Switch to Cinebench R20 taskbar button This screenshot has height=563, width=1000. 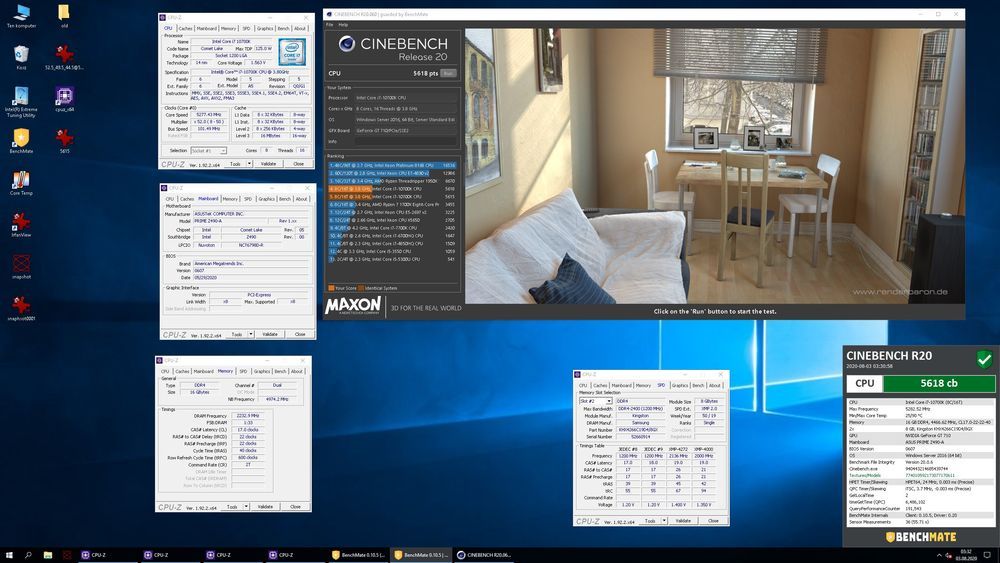(483, 555)
